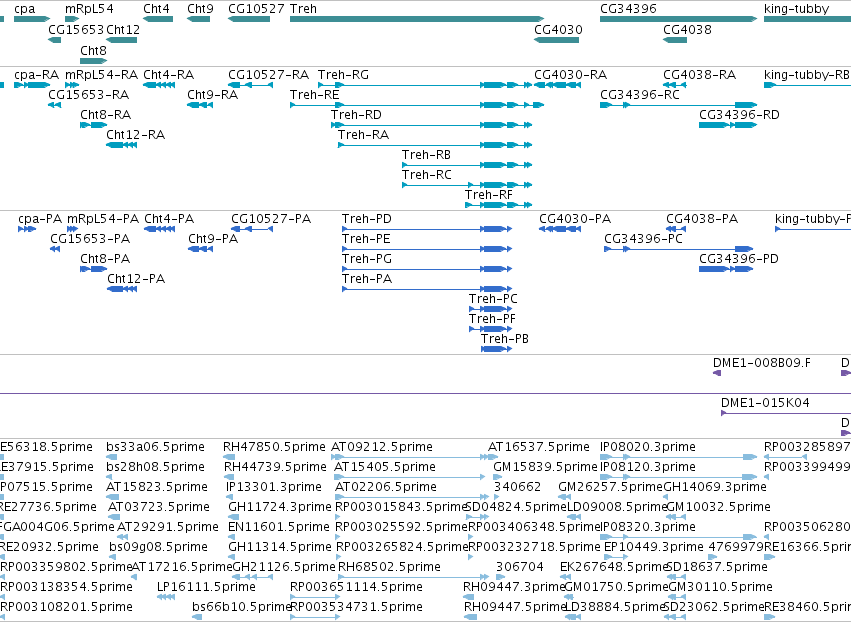
Task: Click the RH09447.3prime EST label
Action: (x=514, y=587)
